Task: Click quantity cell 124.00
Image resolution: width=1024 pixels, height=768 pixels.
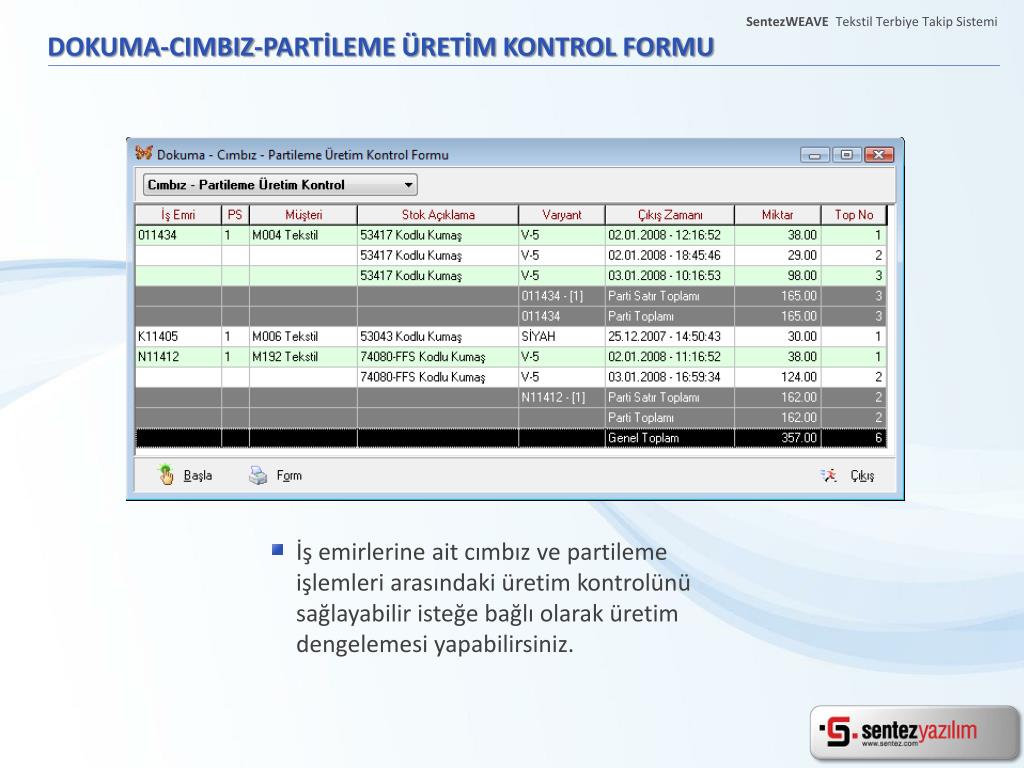Action: tap(777, 377)
